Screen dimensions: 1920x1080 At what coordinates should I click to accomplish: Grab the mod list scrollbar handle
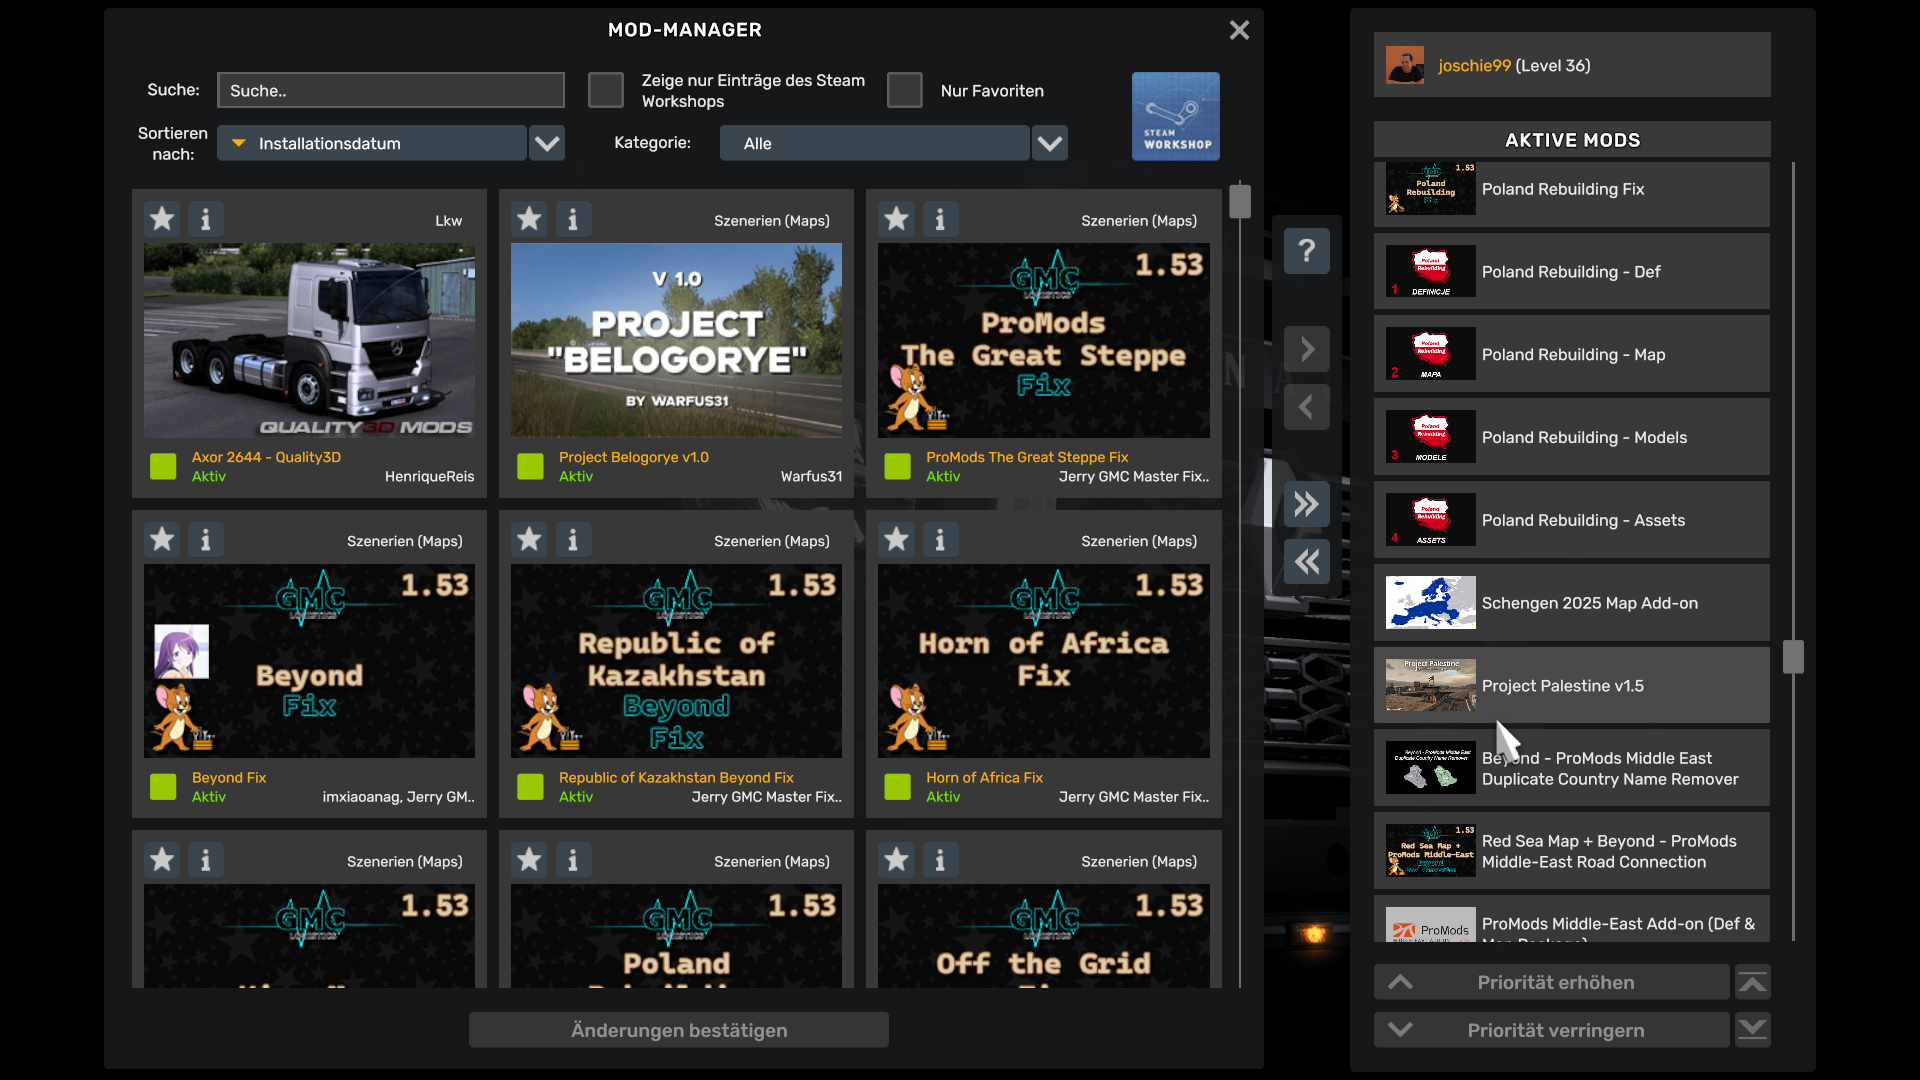1240,201
